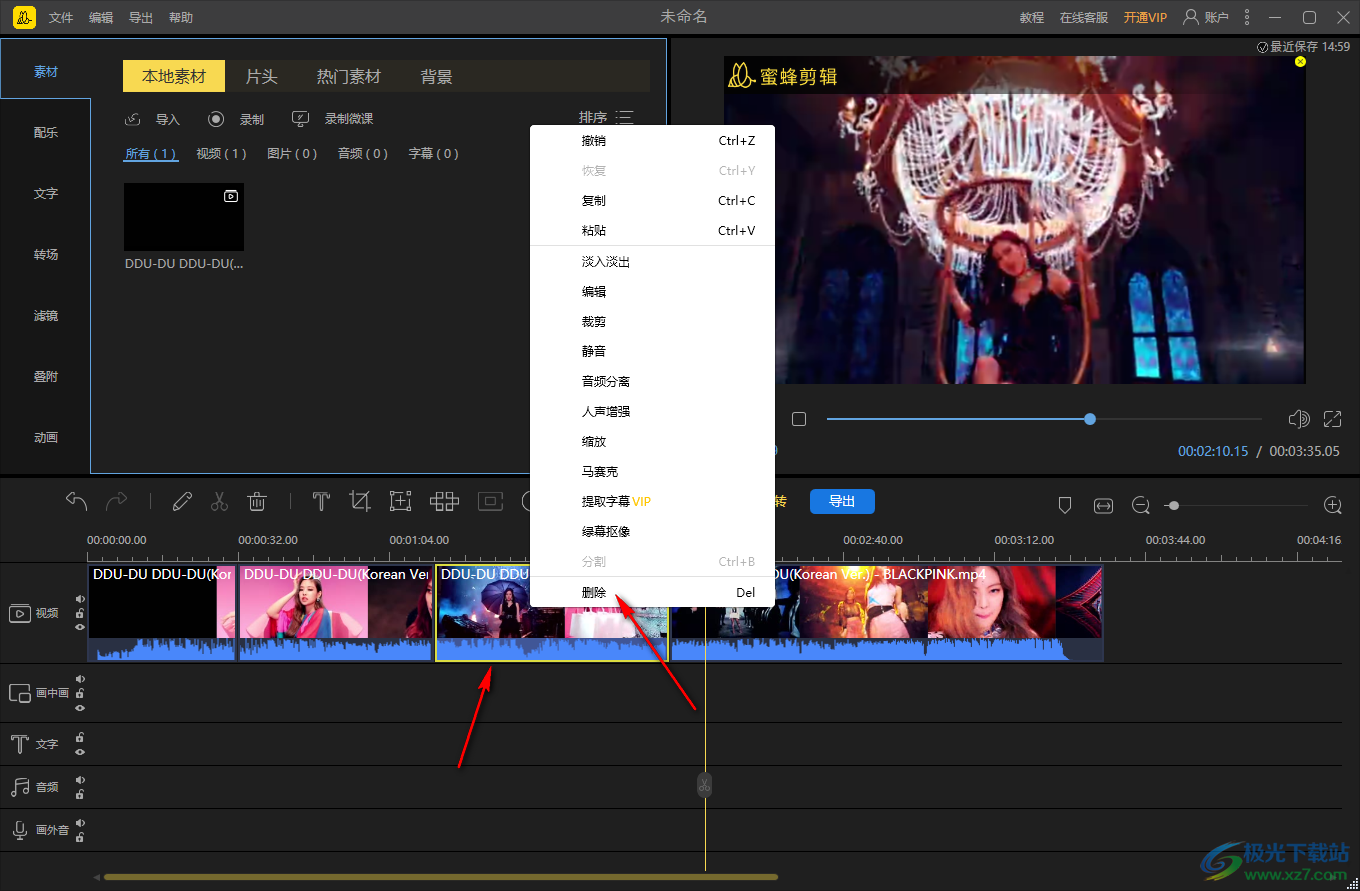This screenshot has width=1360, height=891.
Task: Click the zoom region icon with plus
Action: pos(400,501)
